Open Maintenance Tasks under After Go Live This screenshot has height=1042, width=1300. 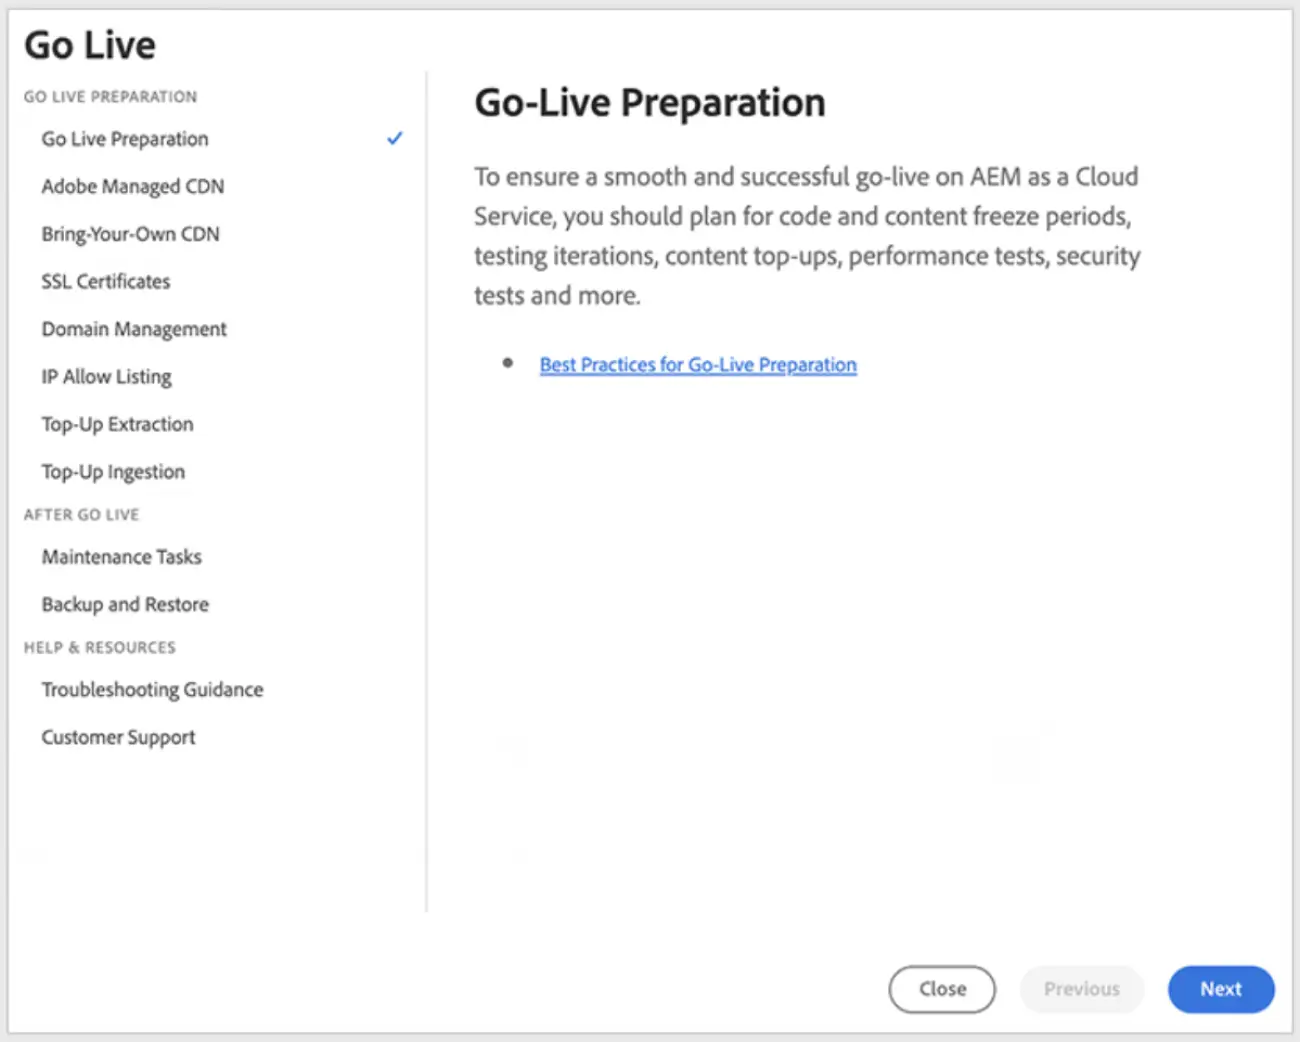122,557
